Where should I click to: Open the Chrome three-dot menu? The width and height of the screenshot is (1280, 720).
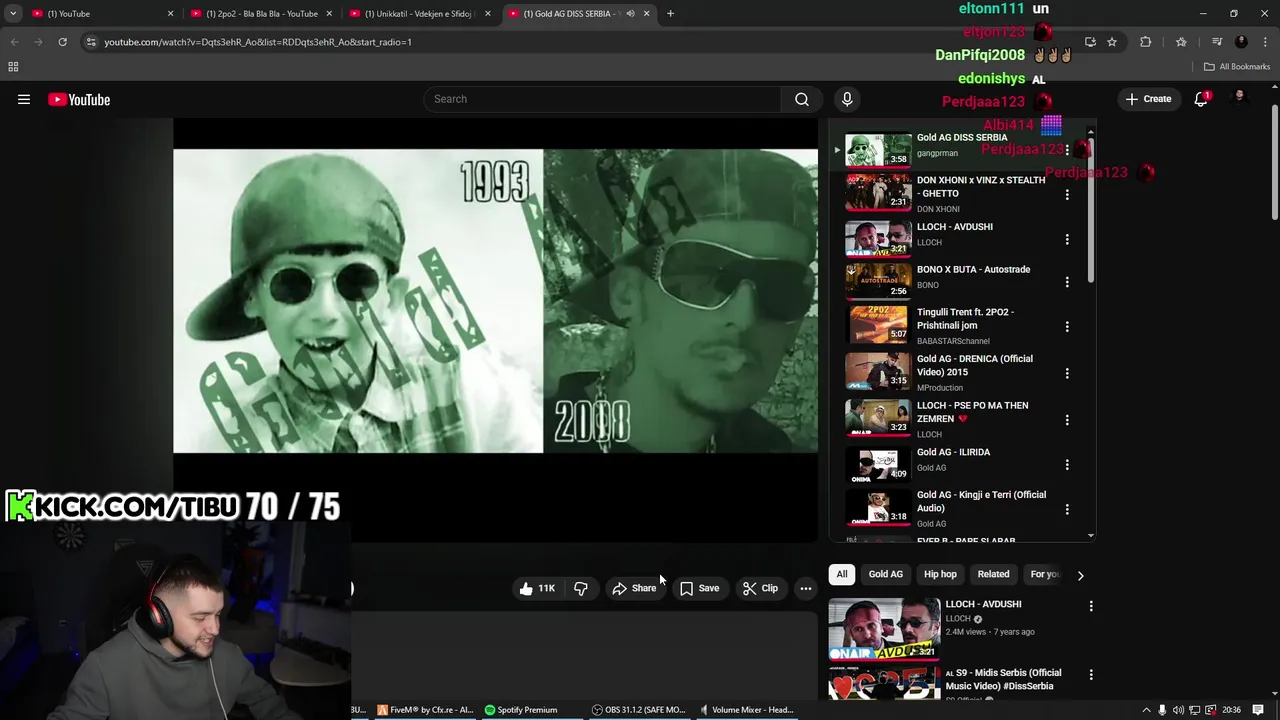tap(1265, 42)
